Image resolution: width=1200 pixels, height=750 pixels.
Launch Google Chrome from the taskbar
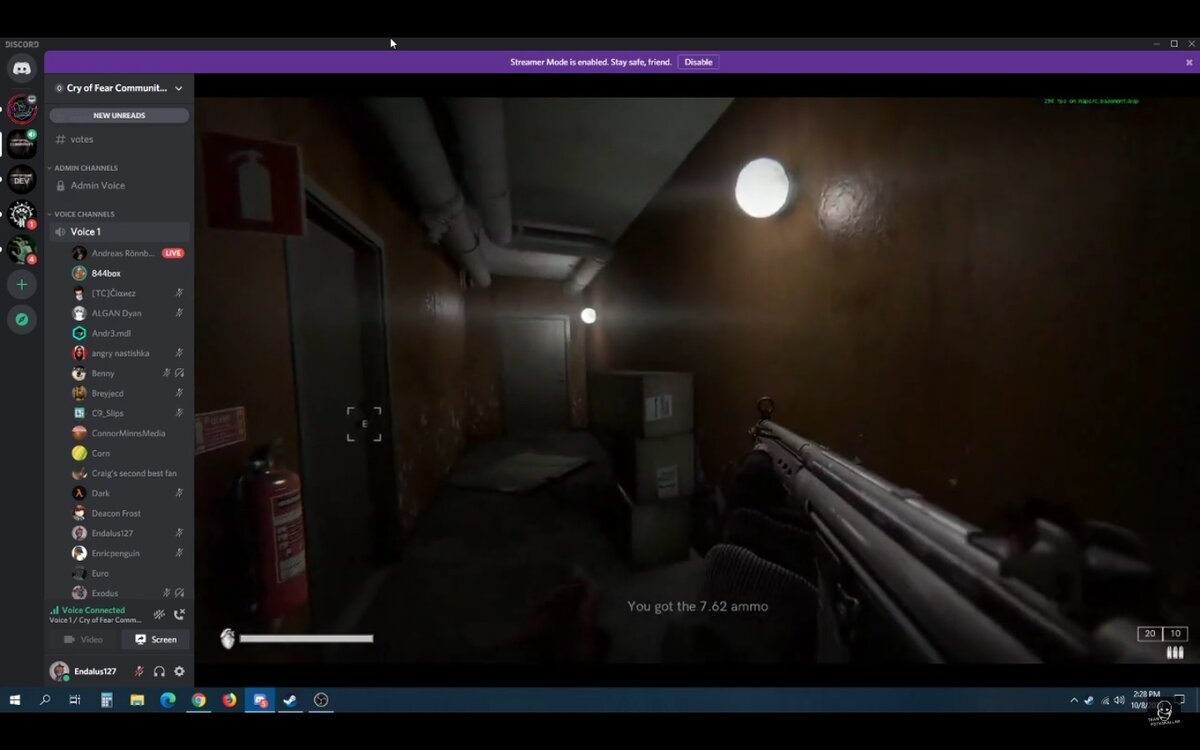(199, 700)
